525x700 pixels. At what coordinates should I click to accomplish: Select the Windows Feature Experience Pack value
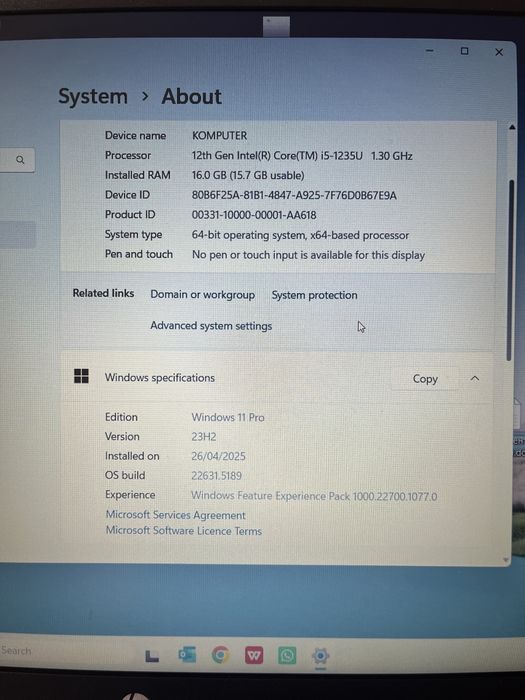click(x=314, y=496)
